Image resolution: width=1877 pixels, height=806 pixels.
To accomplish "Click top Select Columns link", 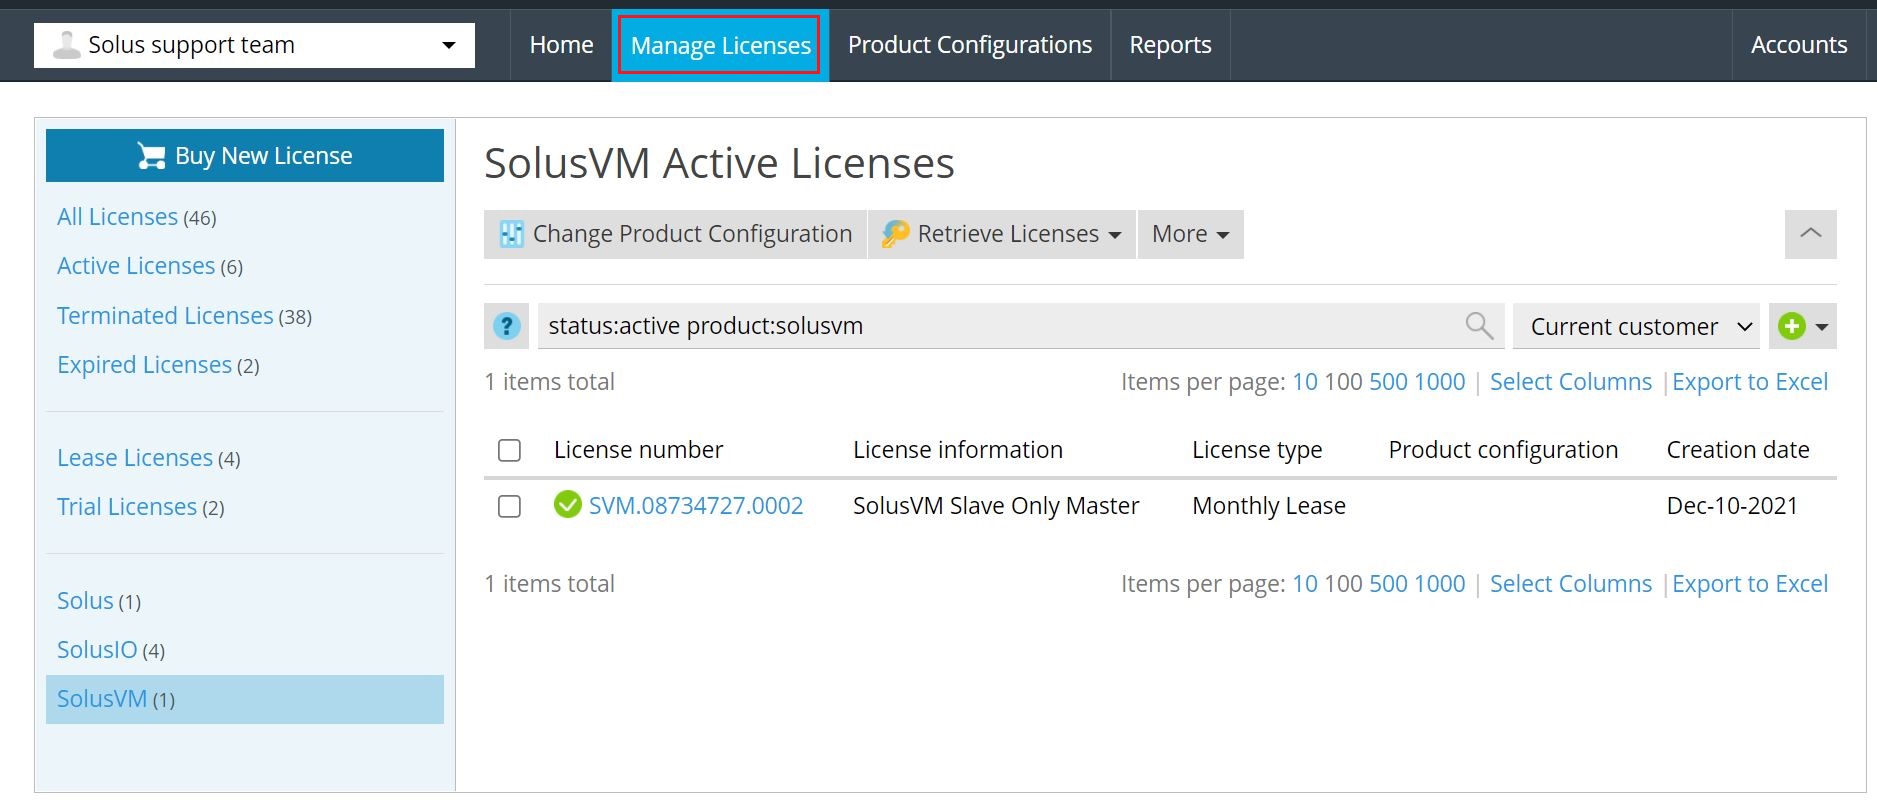I will coord(1571,382).
